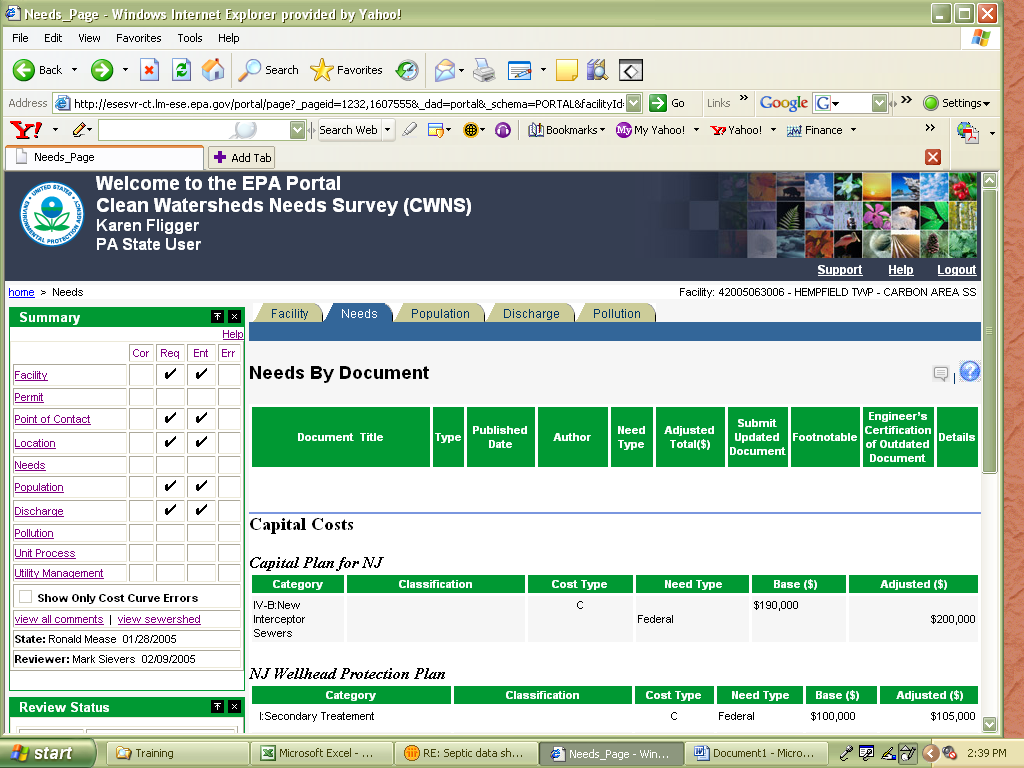Open the Forward button history dropdown
This screenshot has height=768, width=1024.
coord(125,70)
